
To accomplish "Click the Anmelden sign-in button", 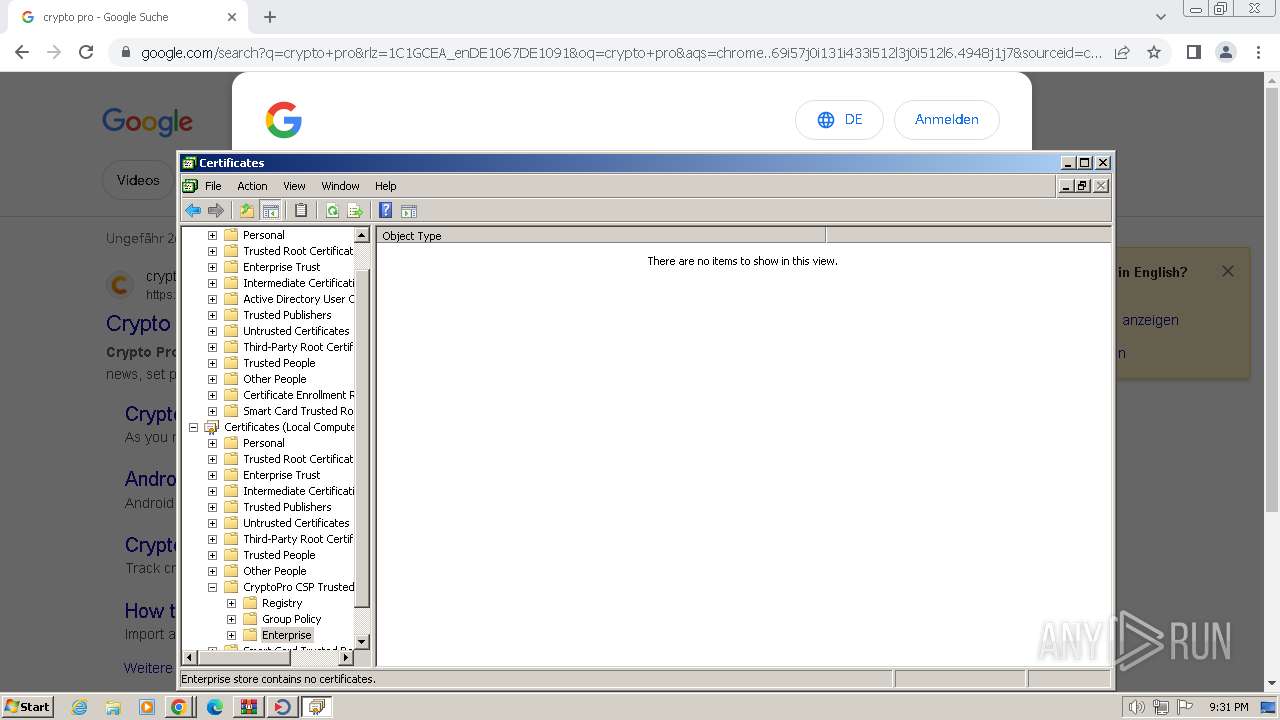I will (x=946, y=119).
